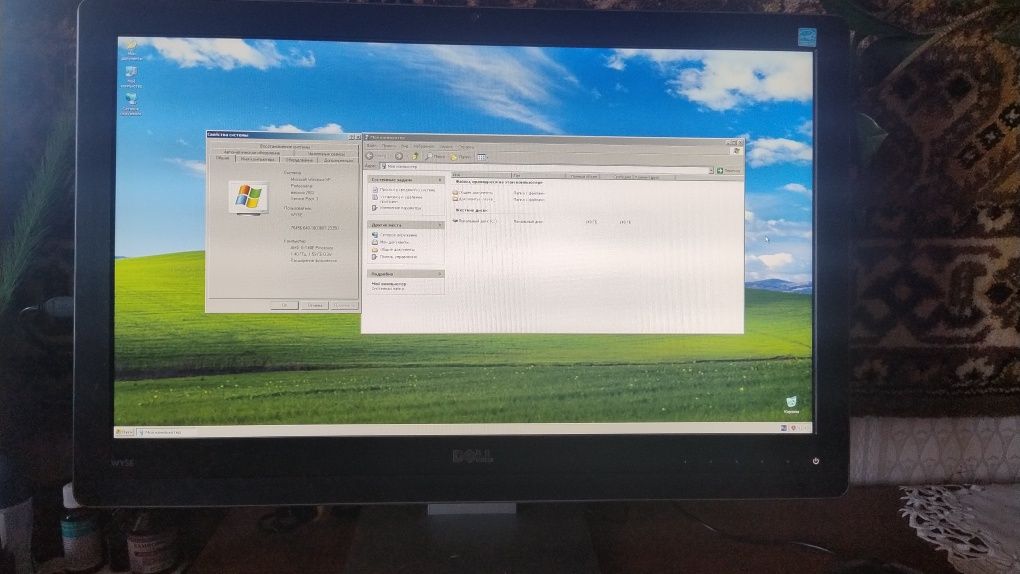1020x574 pixels.
Task: Click the Start button on taskbar
Action: (124, 431)
